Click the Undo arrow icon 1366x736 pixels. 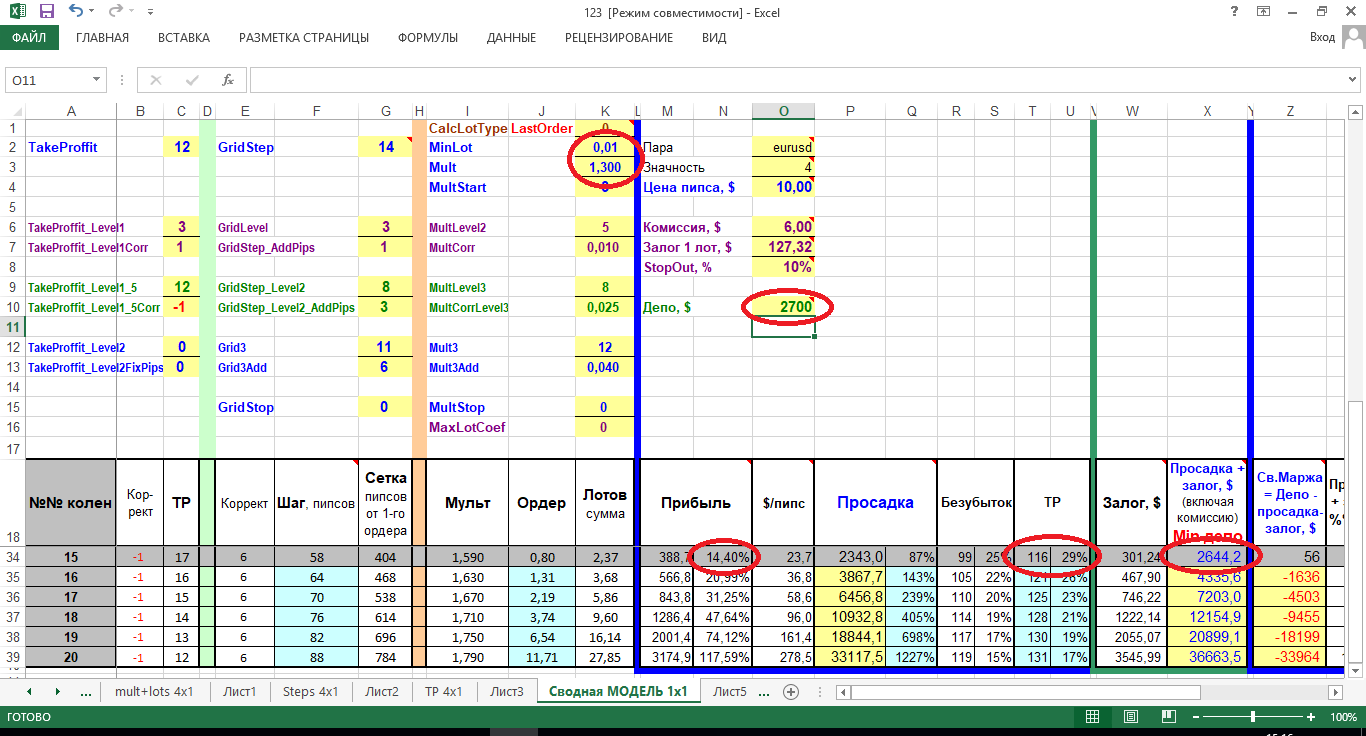coord(77,12)
